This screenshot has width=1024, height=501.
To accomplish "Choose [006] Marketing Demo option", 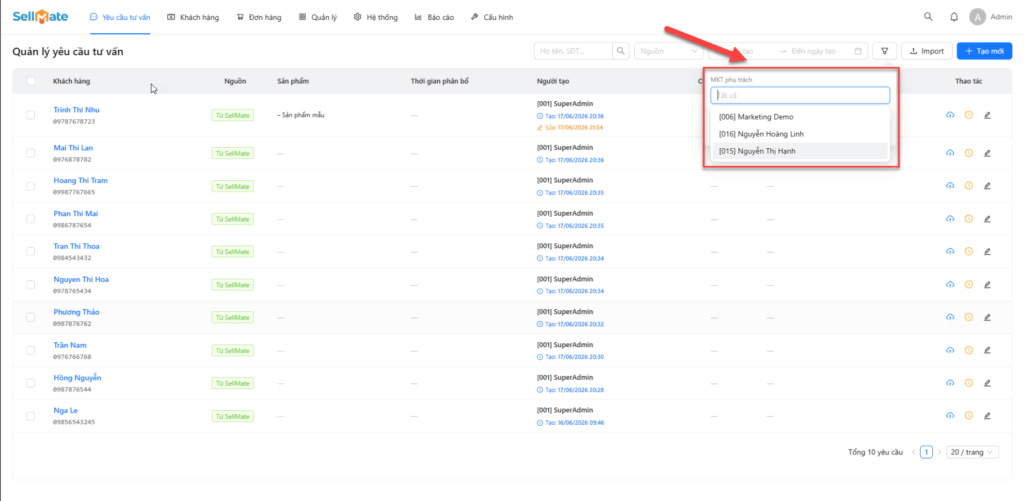I will (x=801, y=117).
